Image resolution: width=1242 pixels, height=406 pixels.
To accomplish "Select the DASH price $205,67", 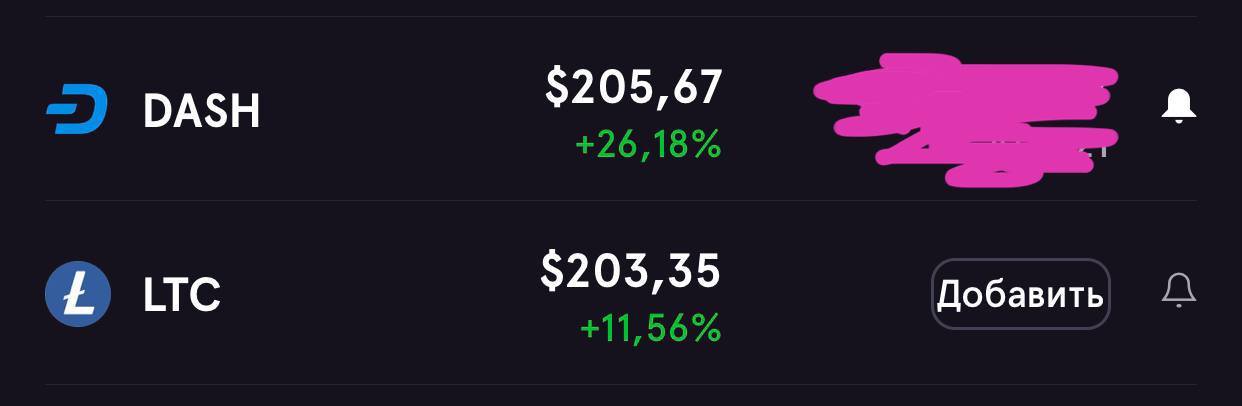I will tap(633, 87).
